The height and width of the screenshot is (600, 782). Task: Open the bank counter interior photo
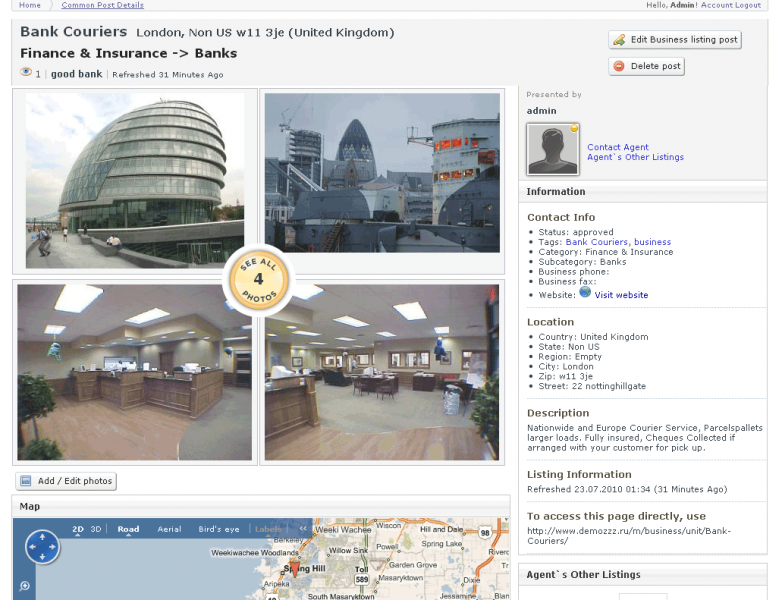(135, 373)
